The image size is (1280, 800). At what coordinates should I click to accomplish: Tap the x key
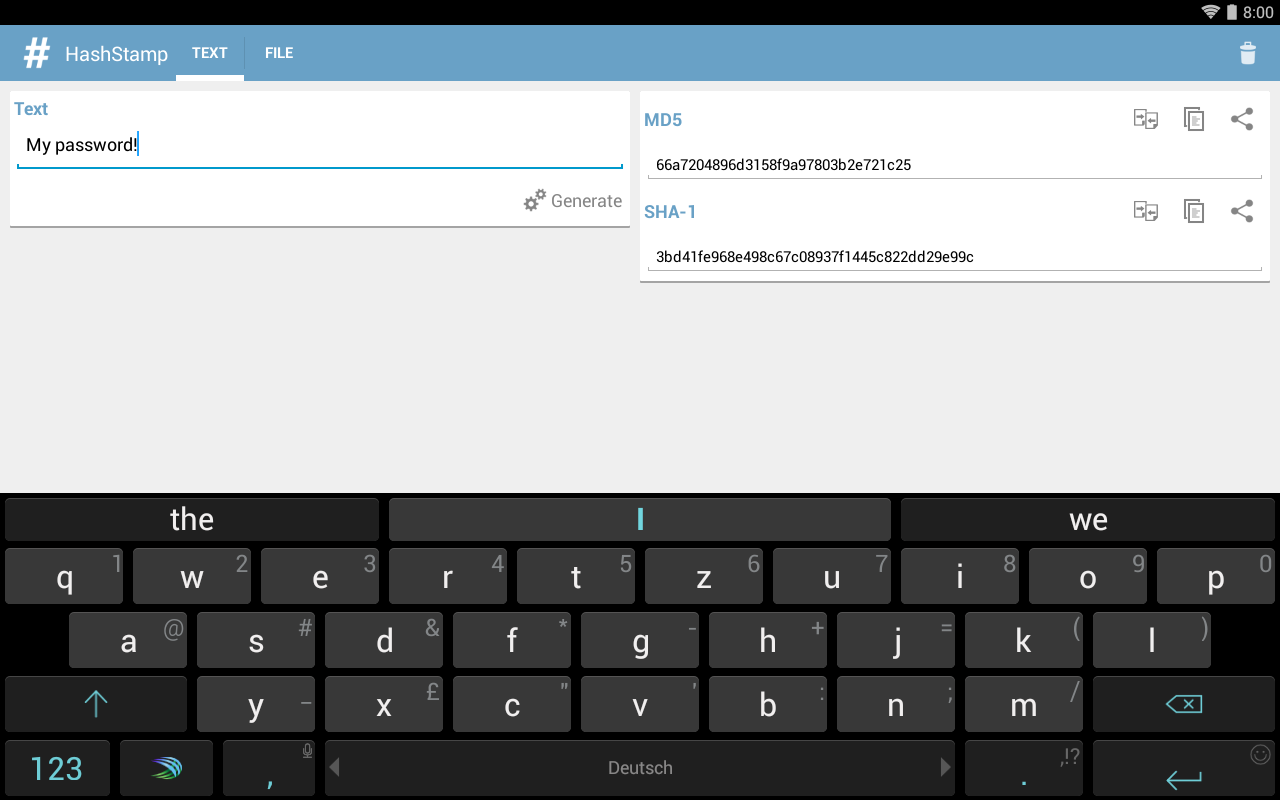[x=384, y=704]
